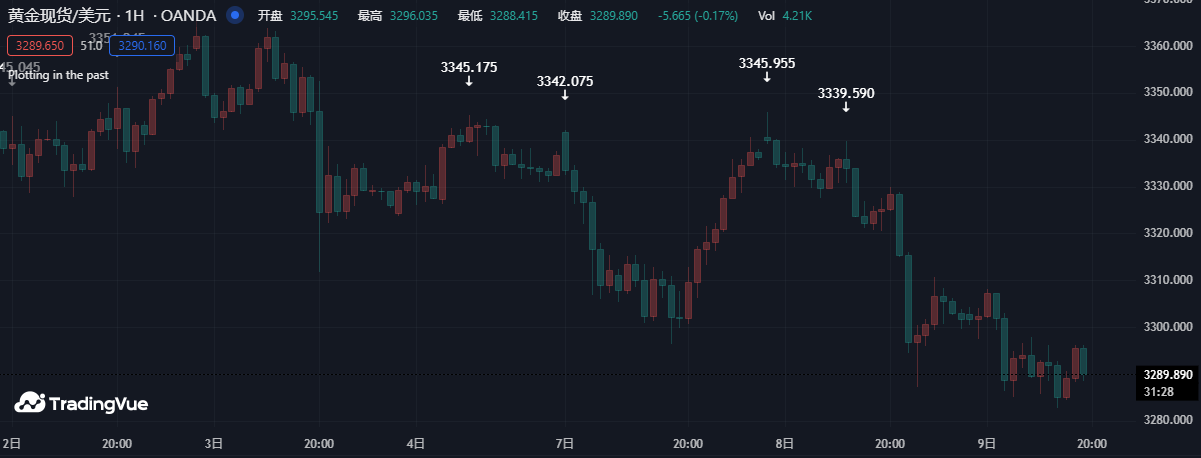The width and height of the screenshot is (1201, 458).
Task: Click the red sell price 3289.650 button
Action: point(39,45)
